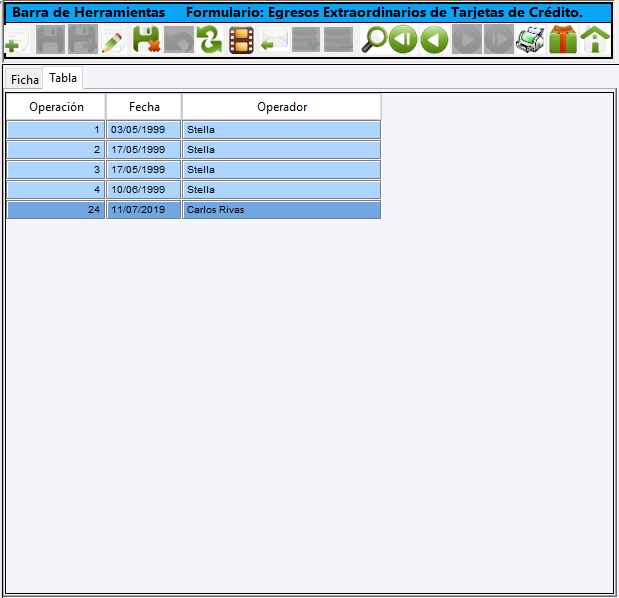
Task: Click the Stella operator cell in operation 4 row
Action: [x=281, y=190]
